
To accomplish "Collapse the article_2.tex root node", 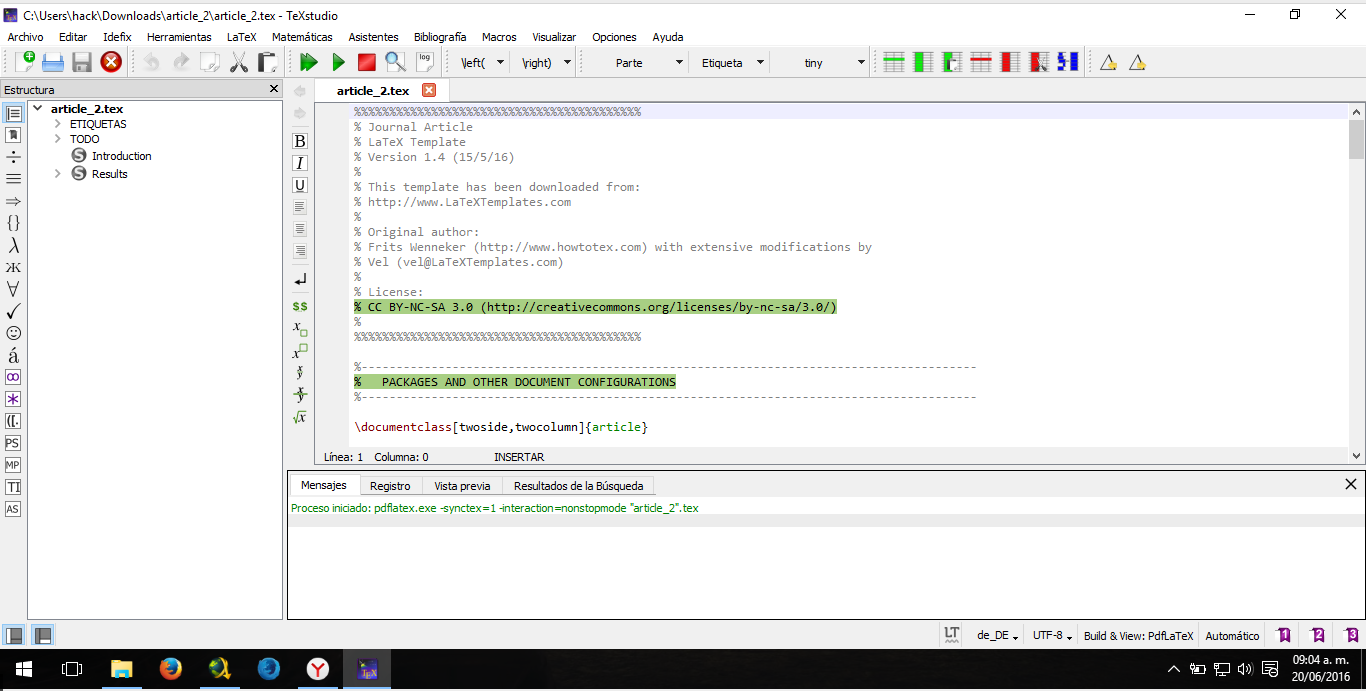I will click(x=38, y=108).
